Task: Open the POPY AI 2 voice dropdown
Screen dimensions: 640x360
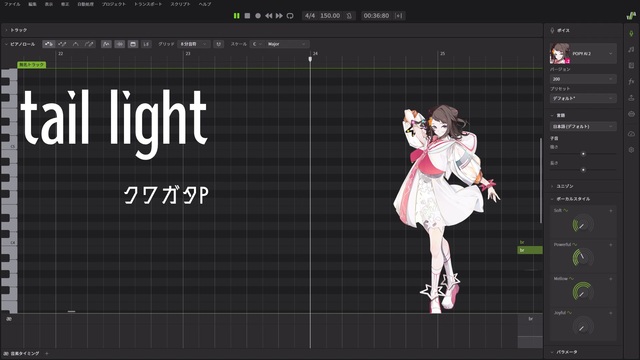Action: point(583,53)
